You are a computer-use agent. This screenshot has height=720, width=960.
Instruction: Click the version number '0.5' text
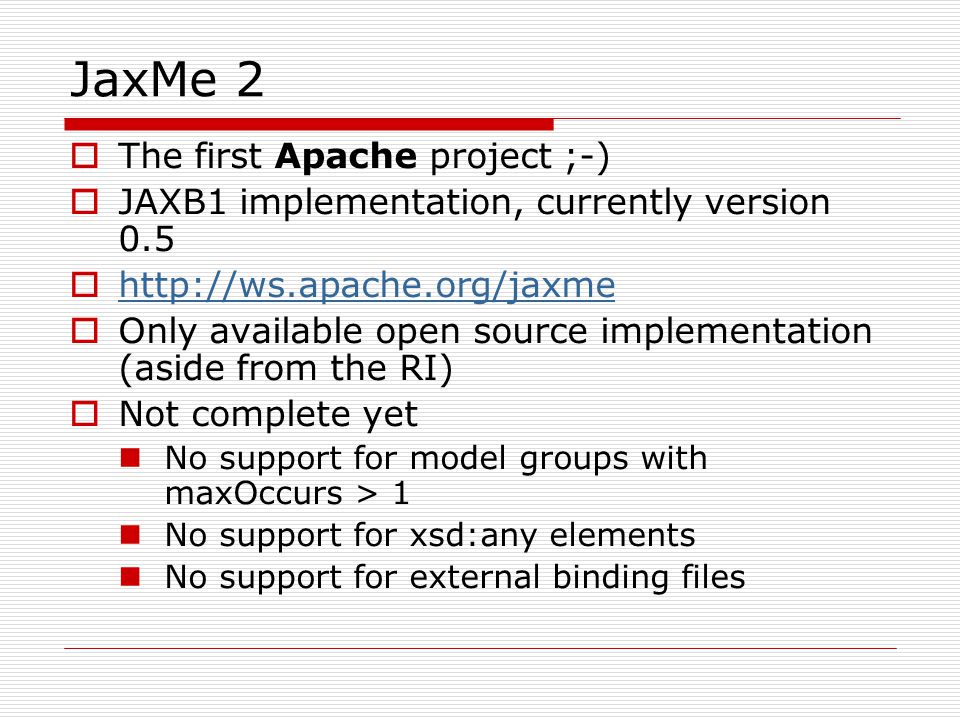147,239
